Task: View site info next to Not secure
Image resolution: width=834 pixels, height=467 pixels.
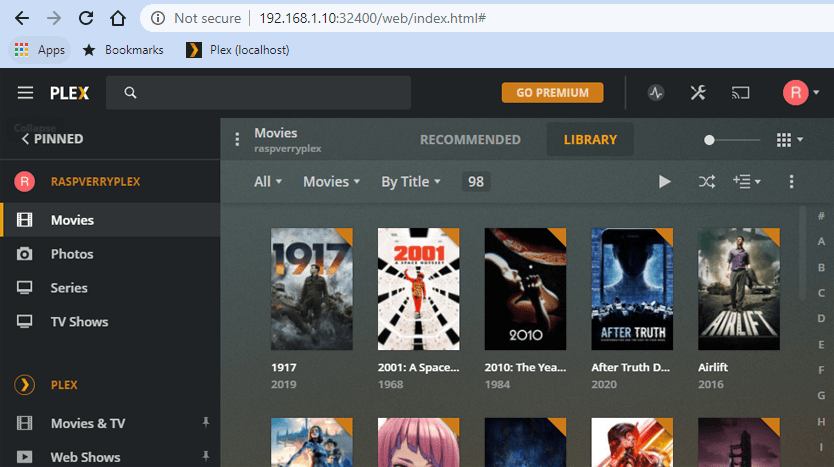Action: 158,18
